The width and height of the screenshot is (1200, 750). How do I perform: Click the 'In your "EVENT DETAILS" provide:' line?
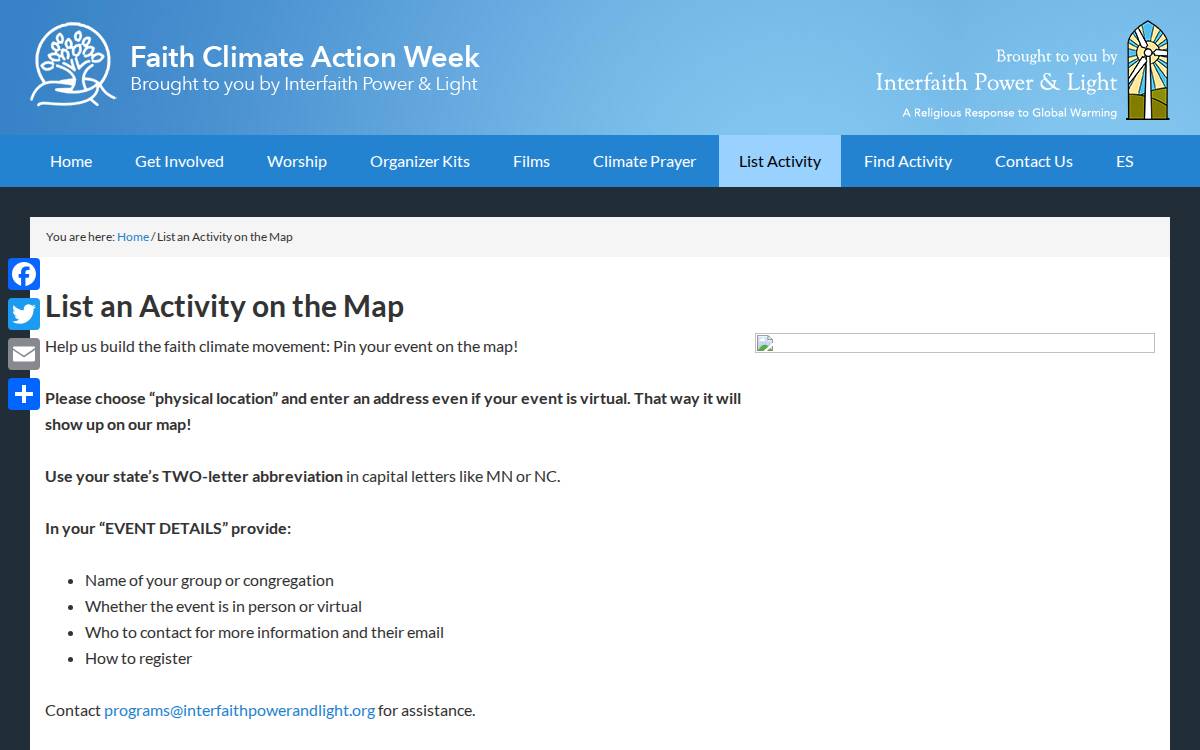point(168,528)
